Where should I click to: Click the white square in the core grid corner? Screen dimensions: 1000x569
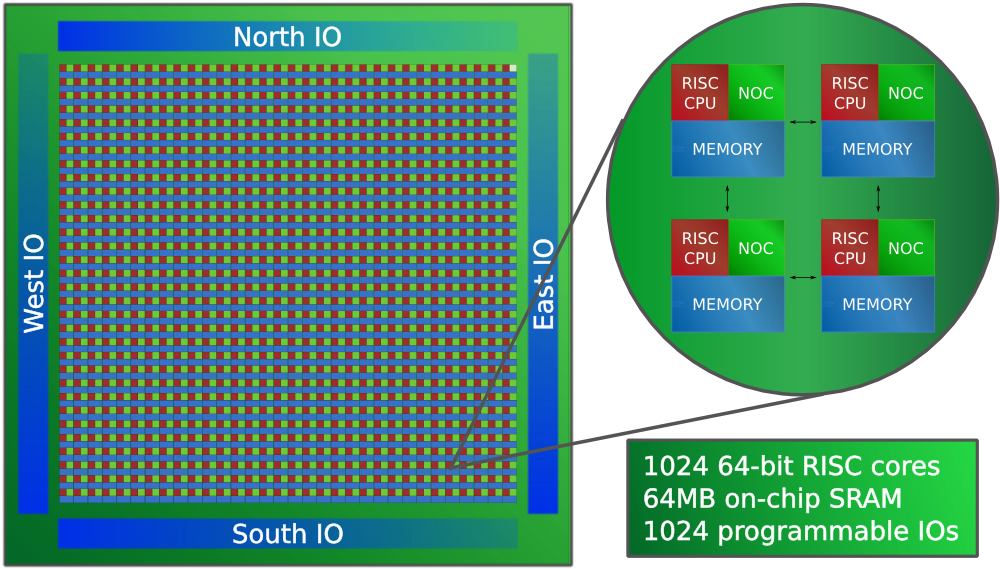click(513, 68)
